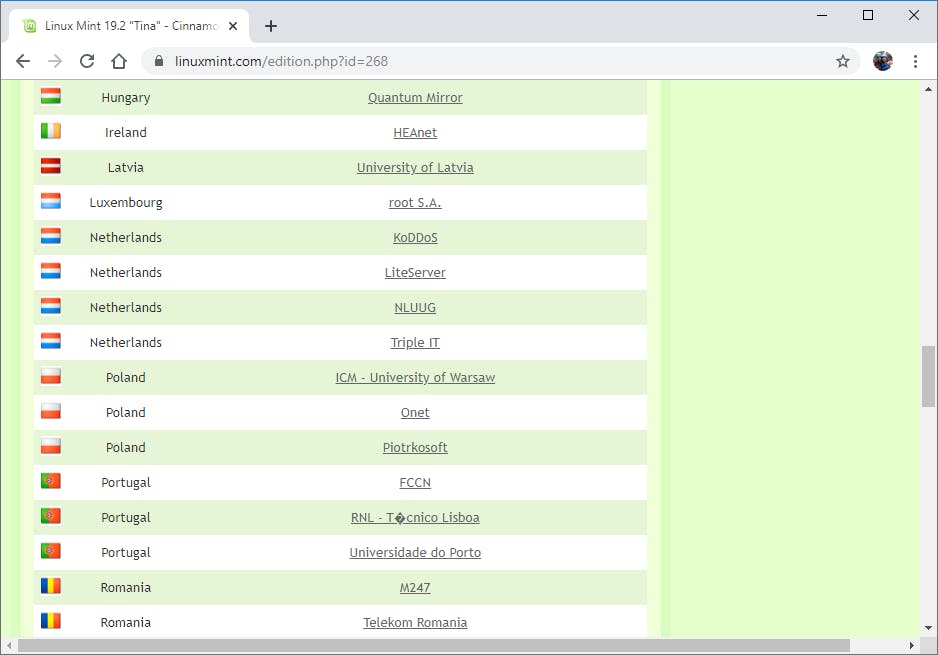This screenshot has height=655, width=938.
Task: Click the flag beside the LiteServer row
Action: pyautogui.click(x=51, y=271)
